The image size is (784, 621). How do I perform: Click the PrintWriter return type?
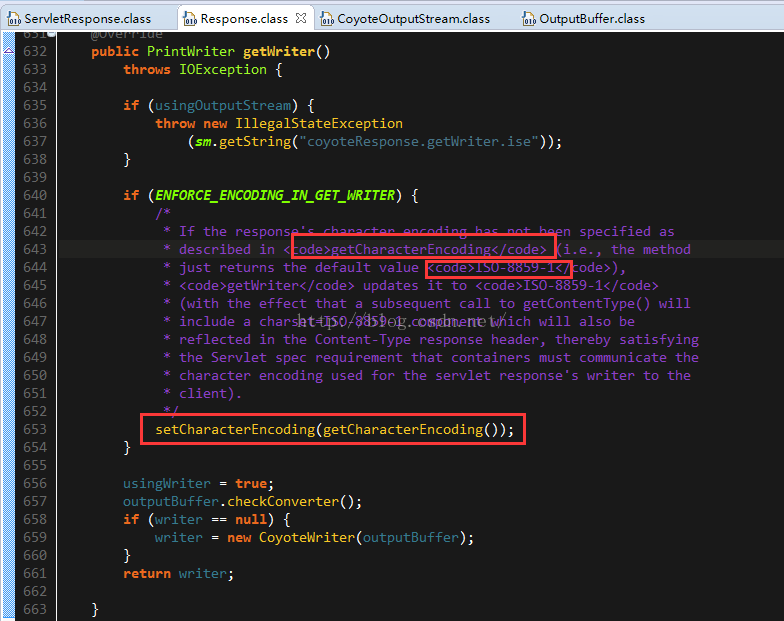click(190, 52)
